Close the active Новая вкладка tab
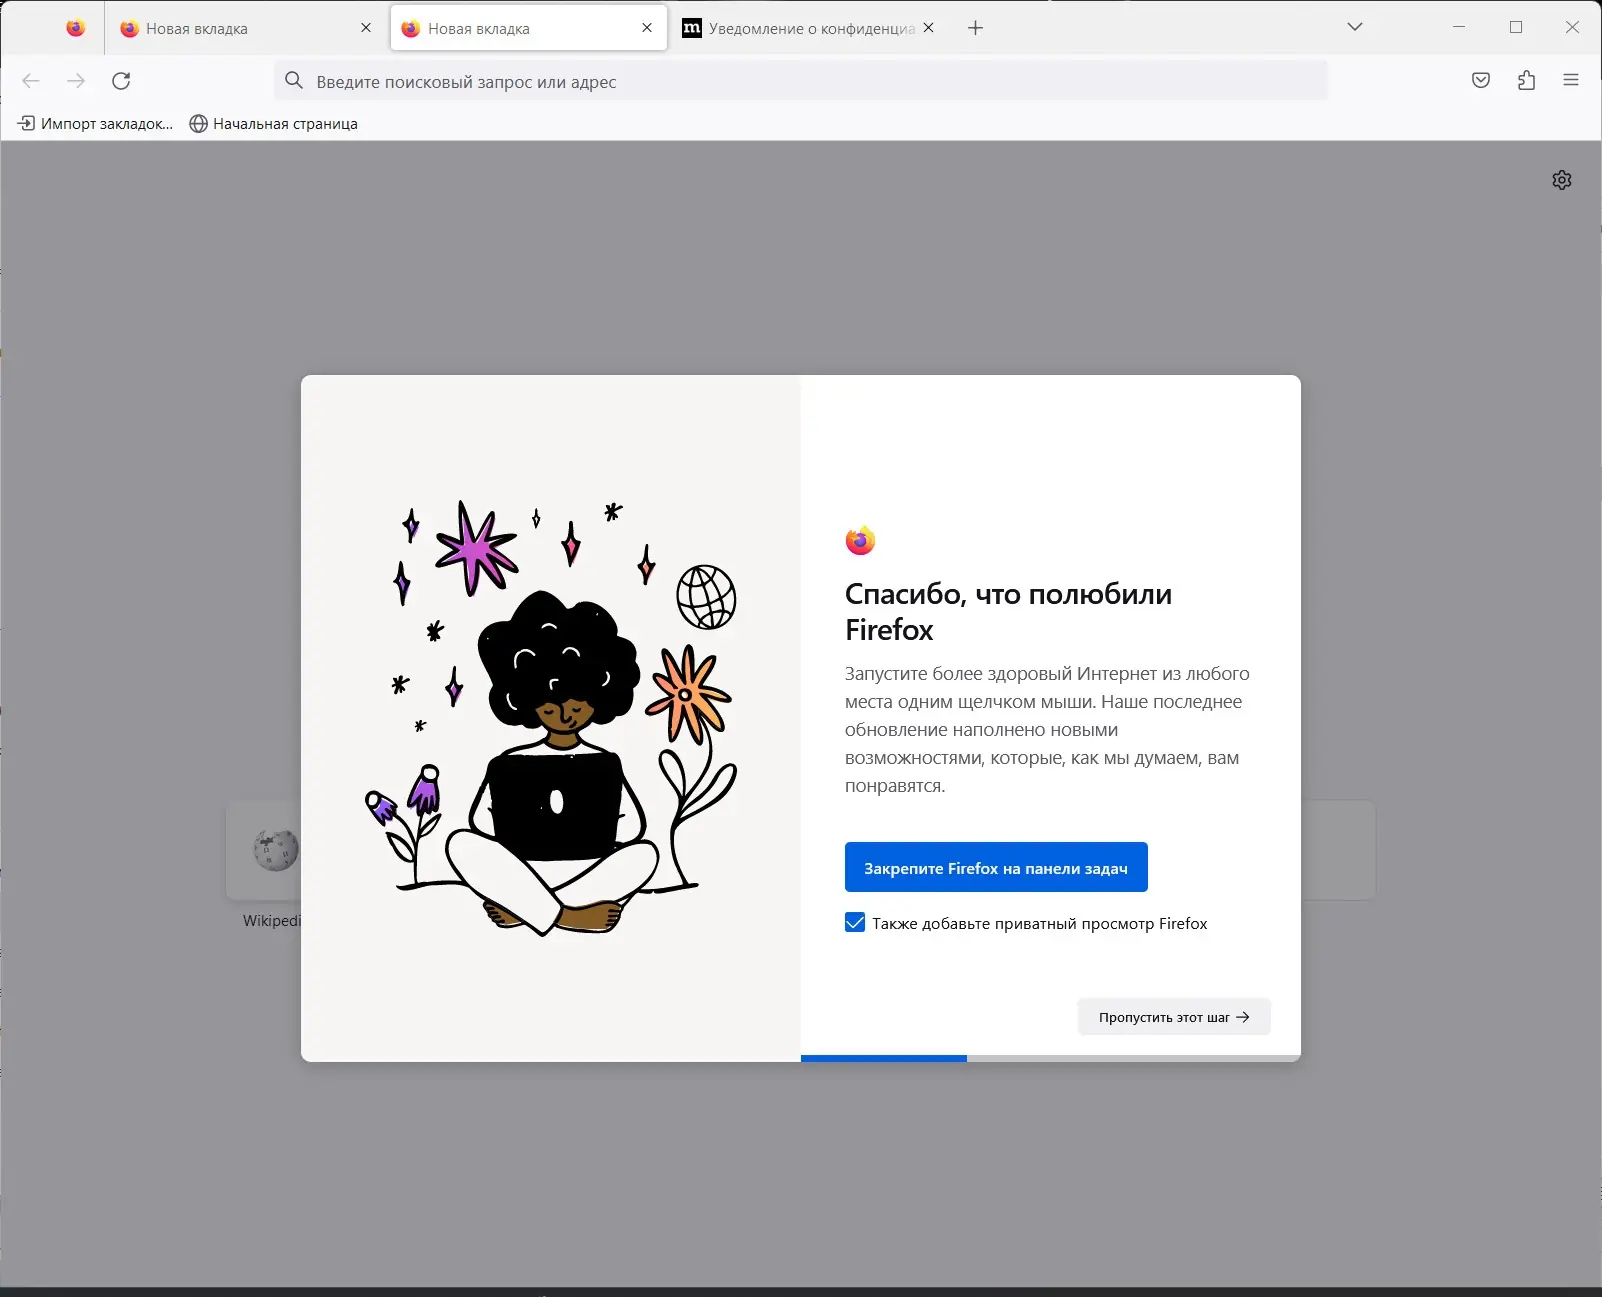This screenshot has width=1602, height=1297. [x=647, y=28]
